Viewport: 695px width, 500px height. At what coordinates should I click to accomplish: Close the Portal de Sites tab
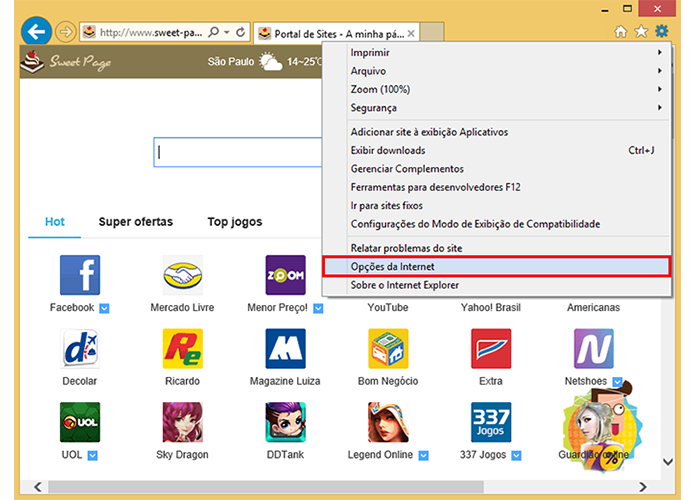tap(411, 34)
